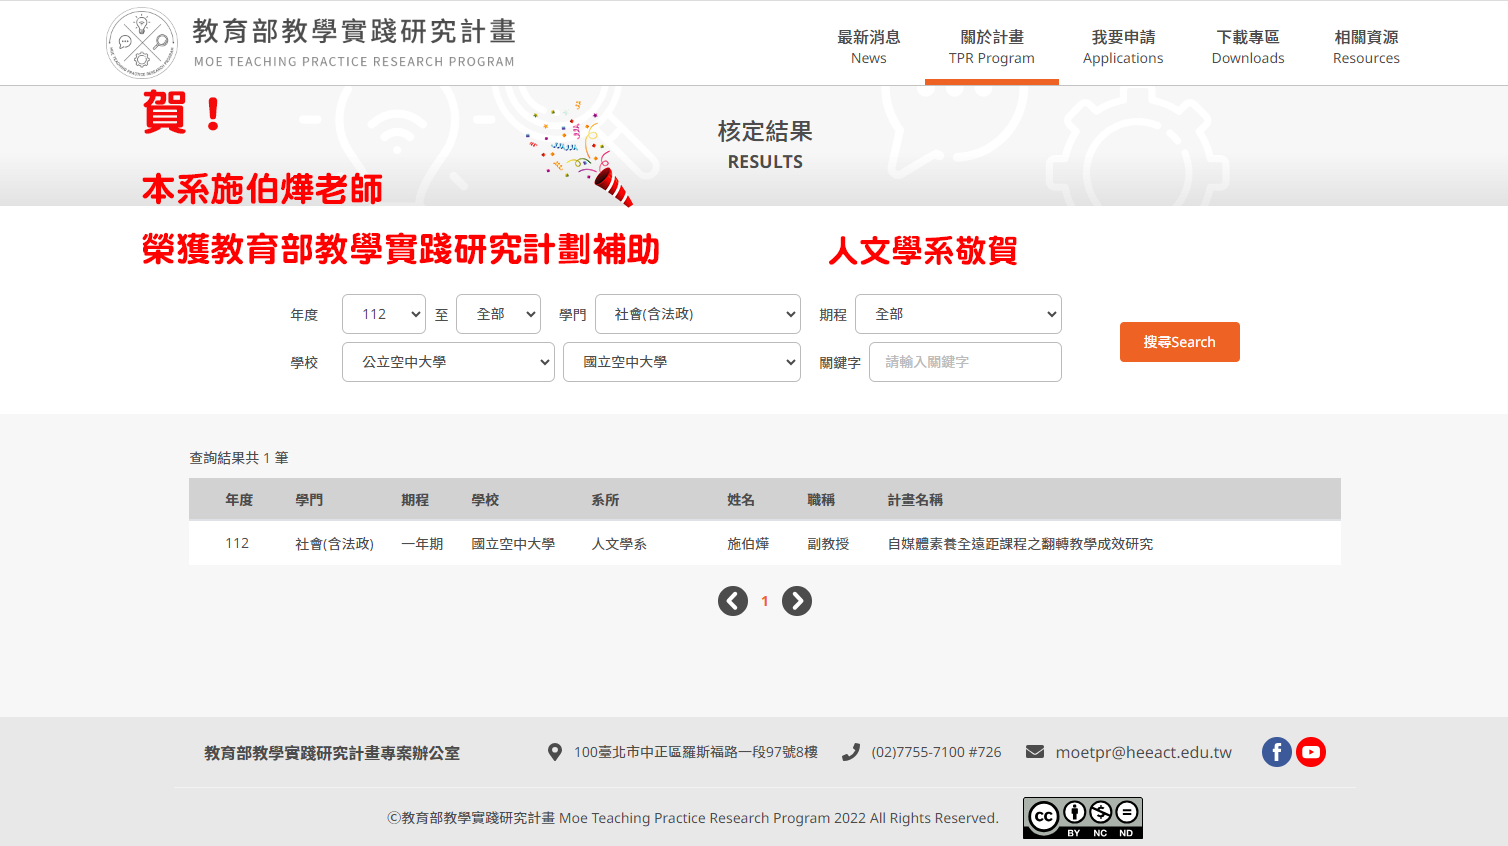Click the name cell 施伯燁
The width and height of the screenshot is (1508, 846).
pos(748,544)
